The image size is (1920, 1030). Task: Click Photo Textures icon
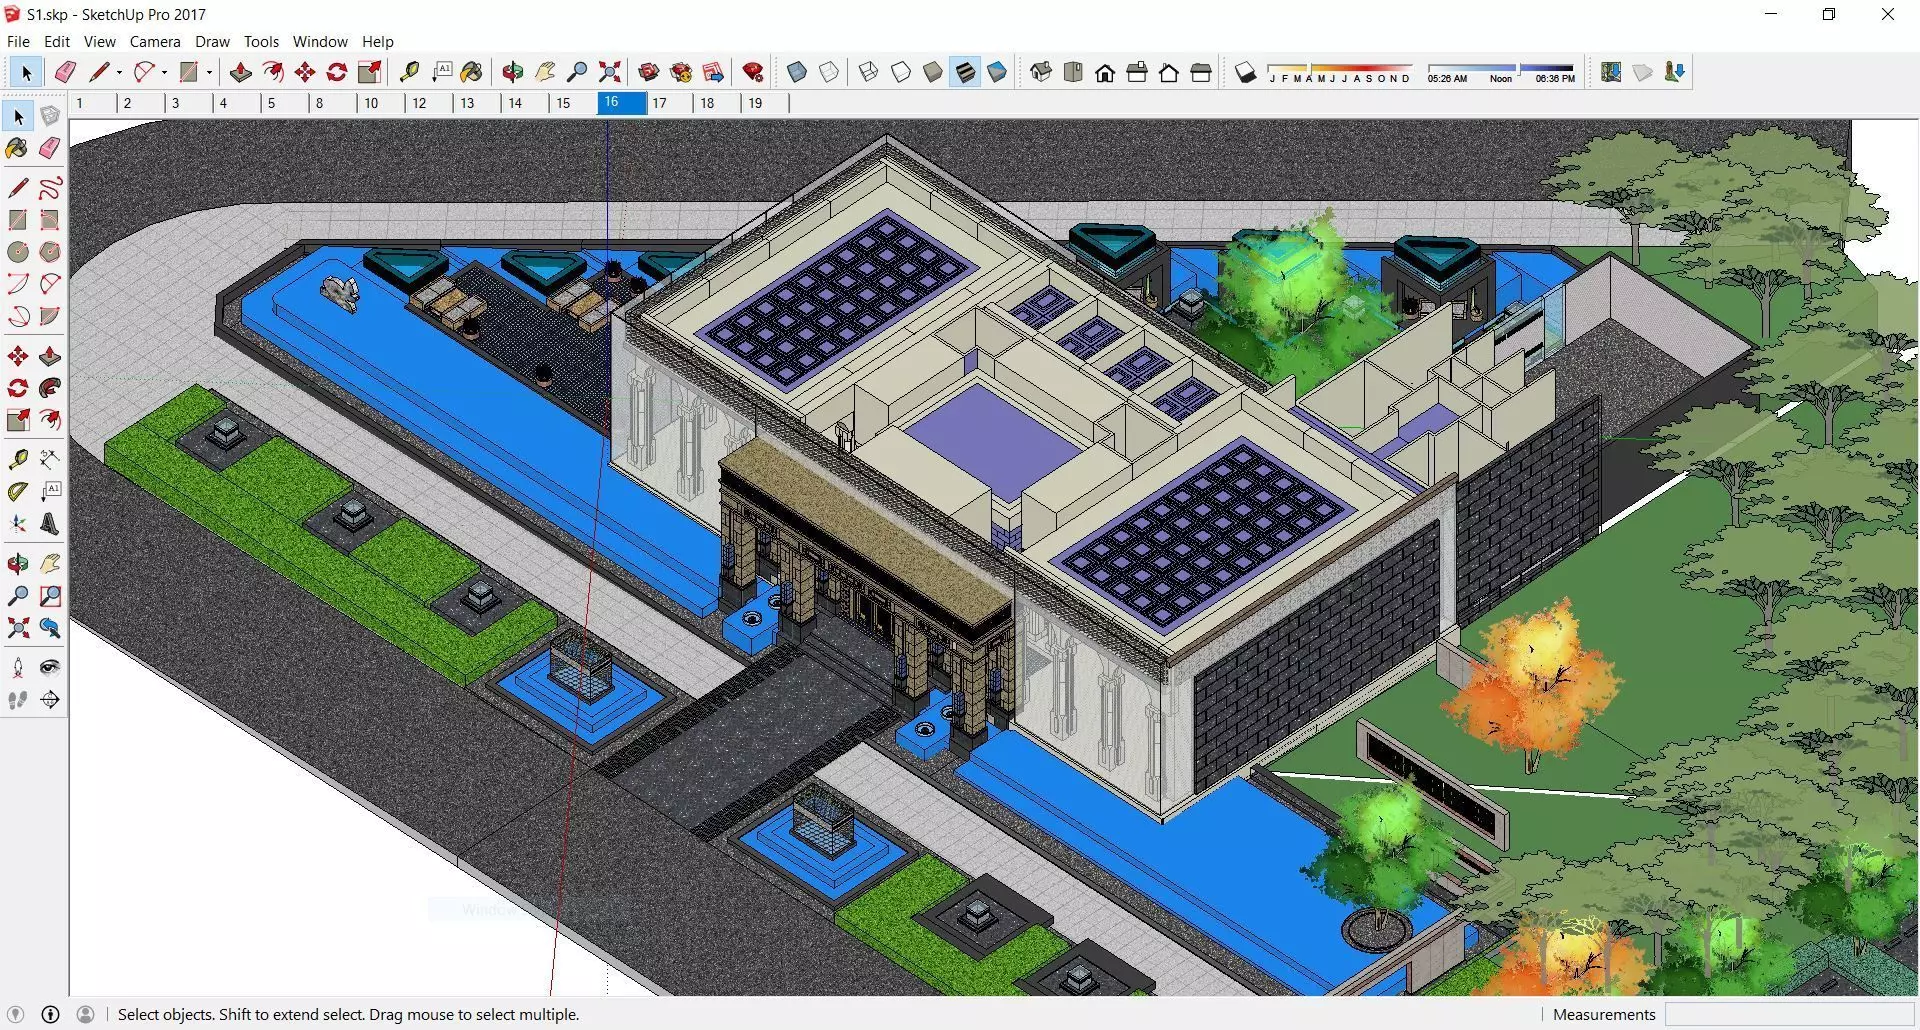click(x=1675, y=72)
